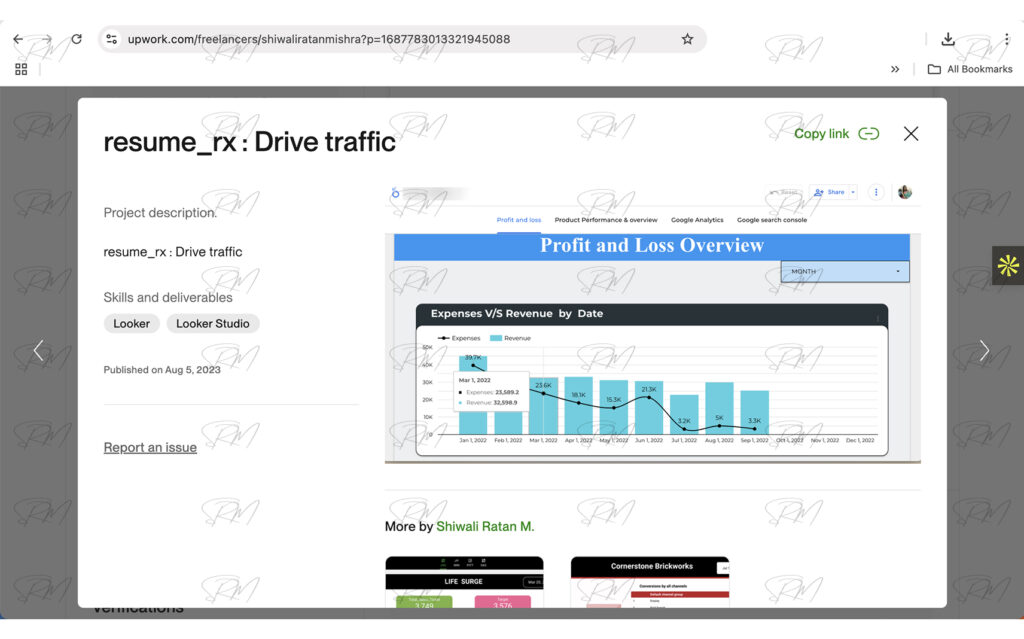Open the Report an issue link
Image resolution: width=1024 pixels, height=639 pixels.
(150, 448)
